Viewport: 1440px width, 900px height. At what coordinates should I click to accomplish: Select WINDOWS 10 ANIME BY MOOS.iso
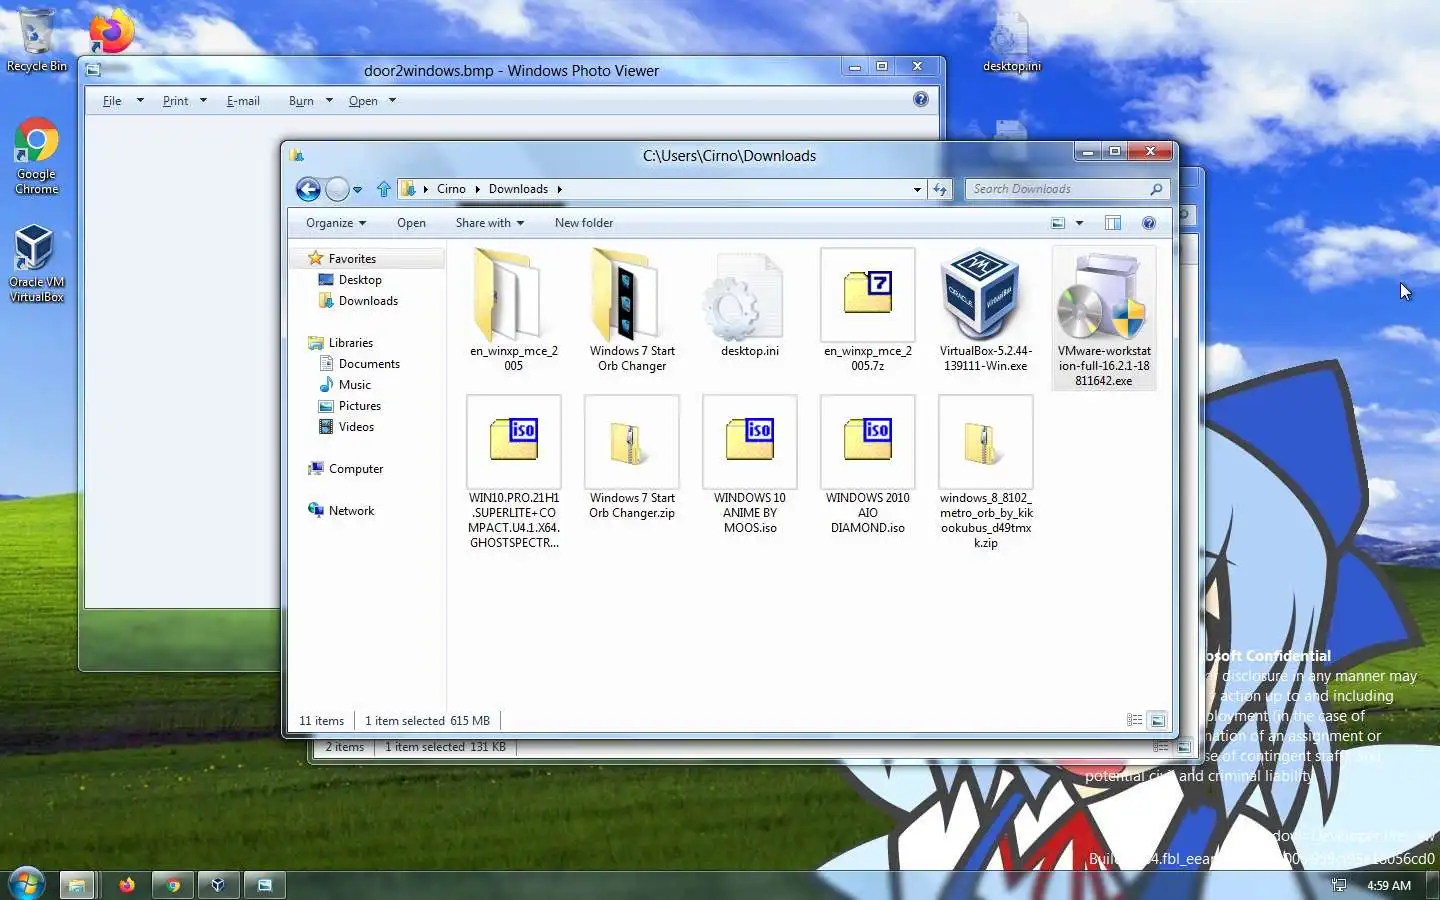(750, 465)
